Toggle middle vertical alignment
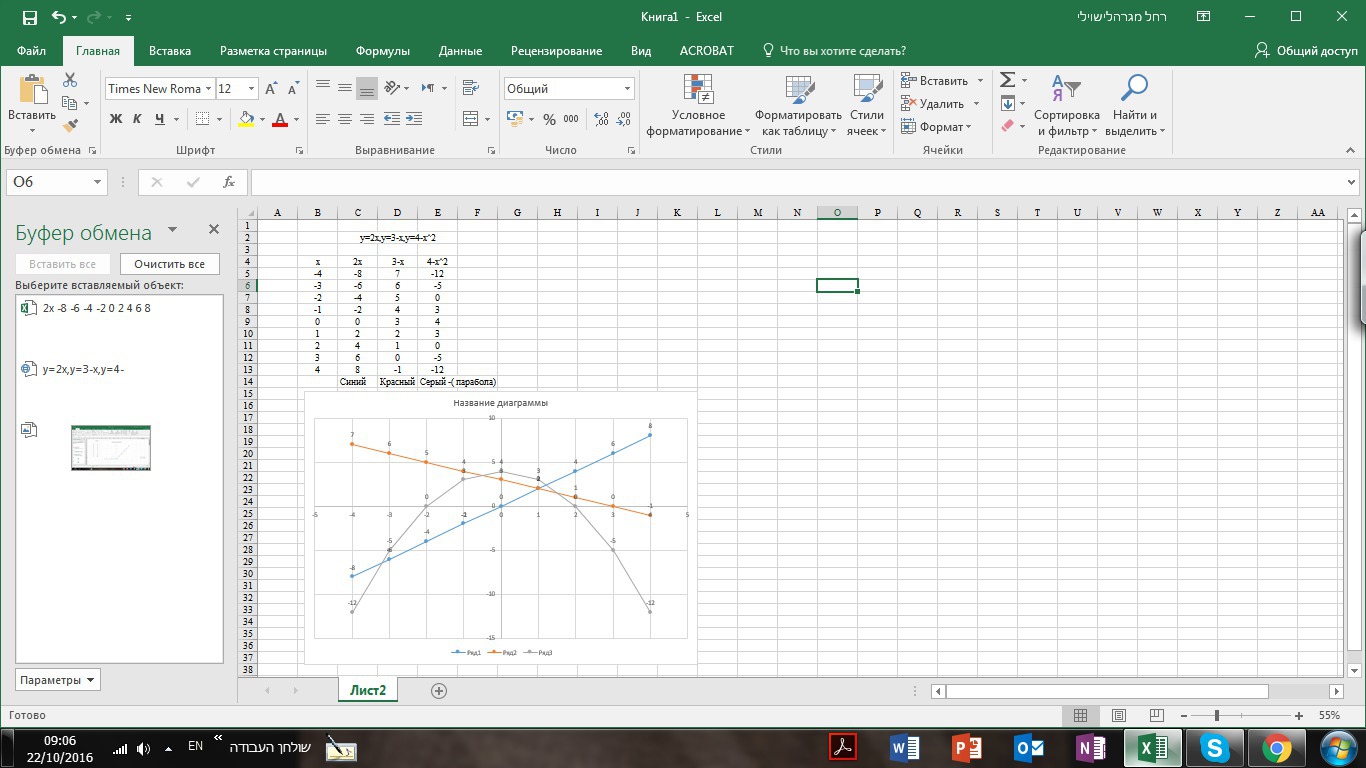This screenshot has width=1366, height=768. (345, 88)
